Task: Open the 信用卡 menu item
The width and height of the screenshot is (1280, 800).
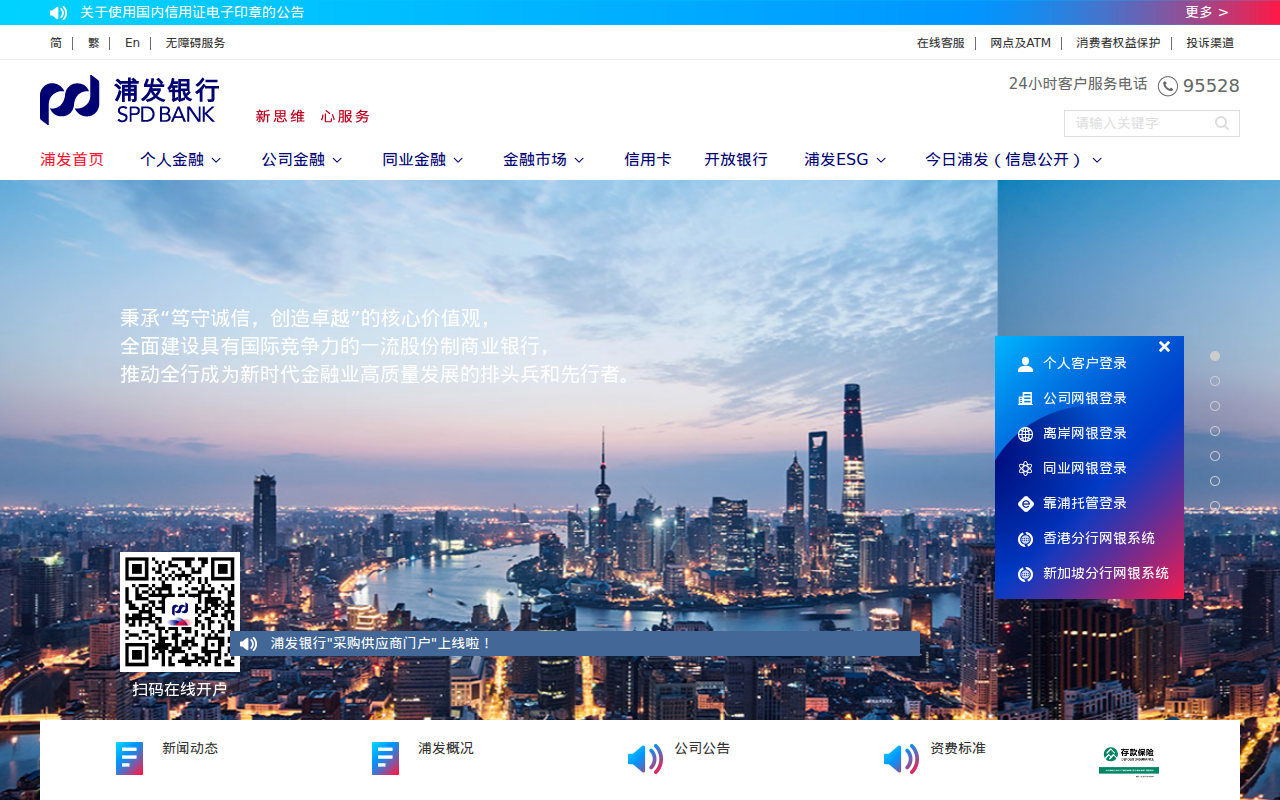Action: pyautogui.click(x=648, y=160)
